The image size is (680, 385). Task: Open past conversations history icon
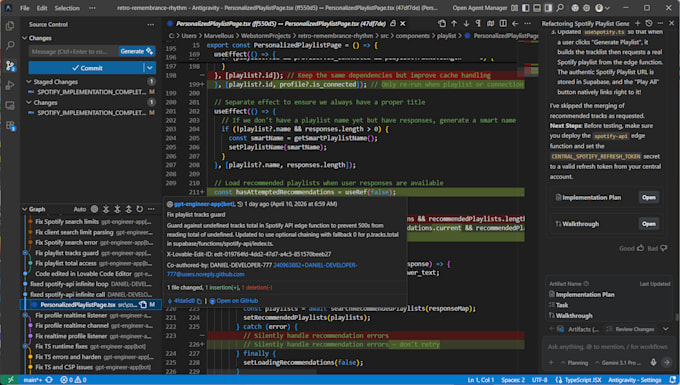pos(649,23)
